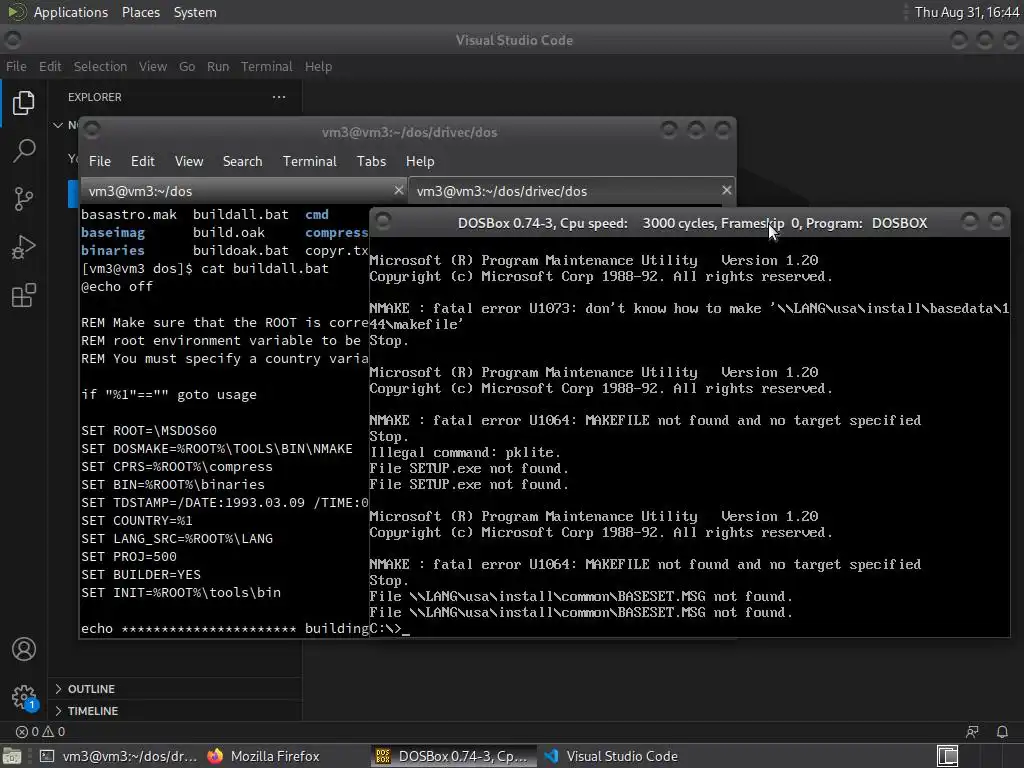
Task: Click the show desktop icon in taskbar
Action: point(11,756)
